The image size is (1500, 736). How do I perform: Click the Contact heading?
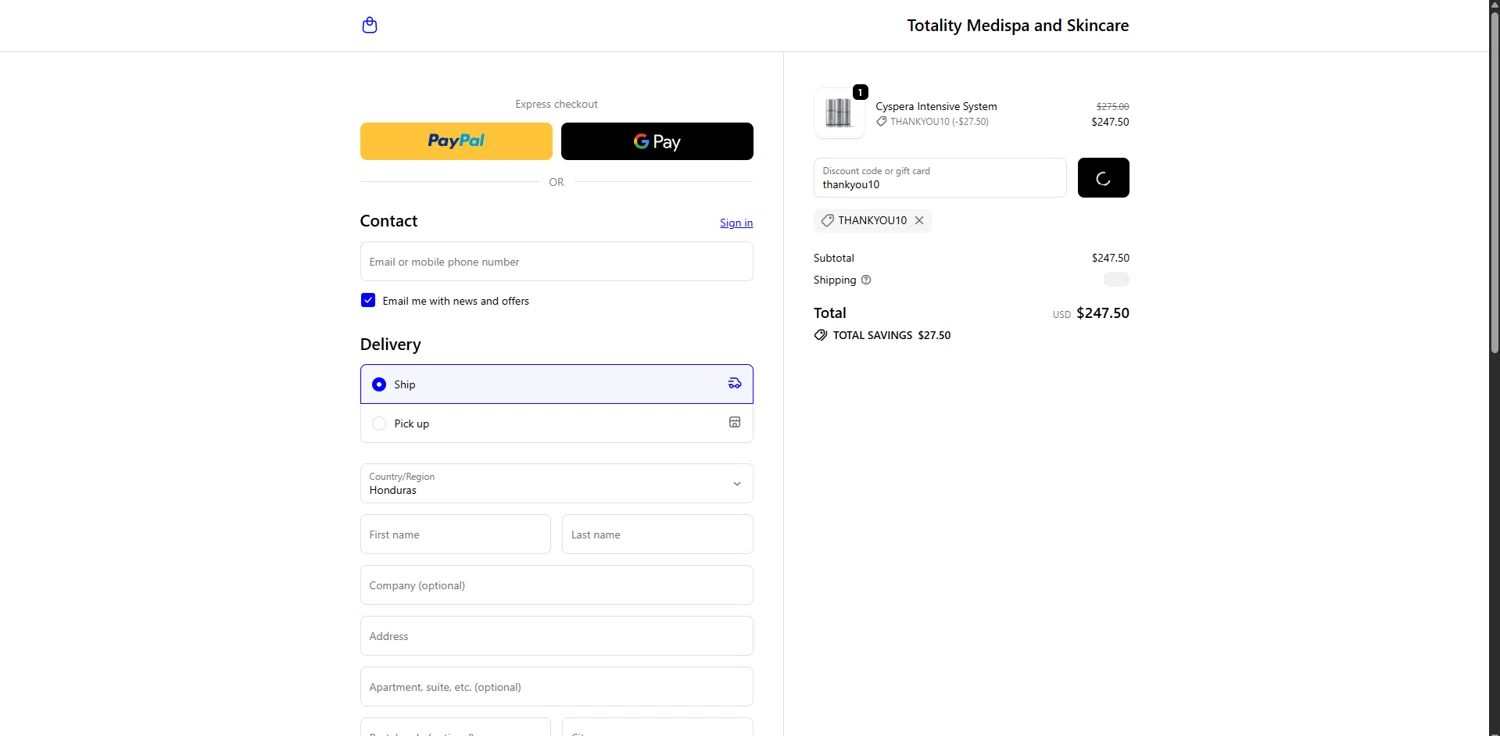[389, 221]
